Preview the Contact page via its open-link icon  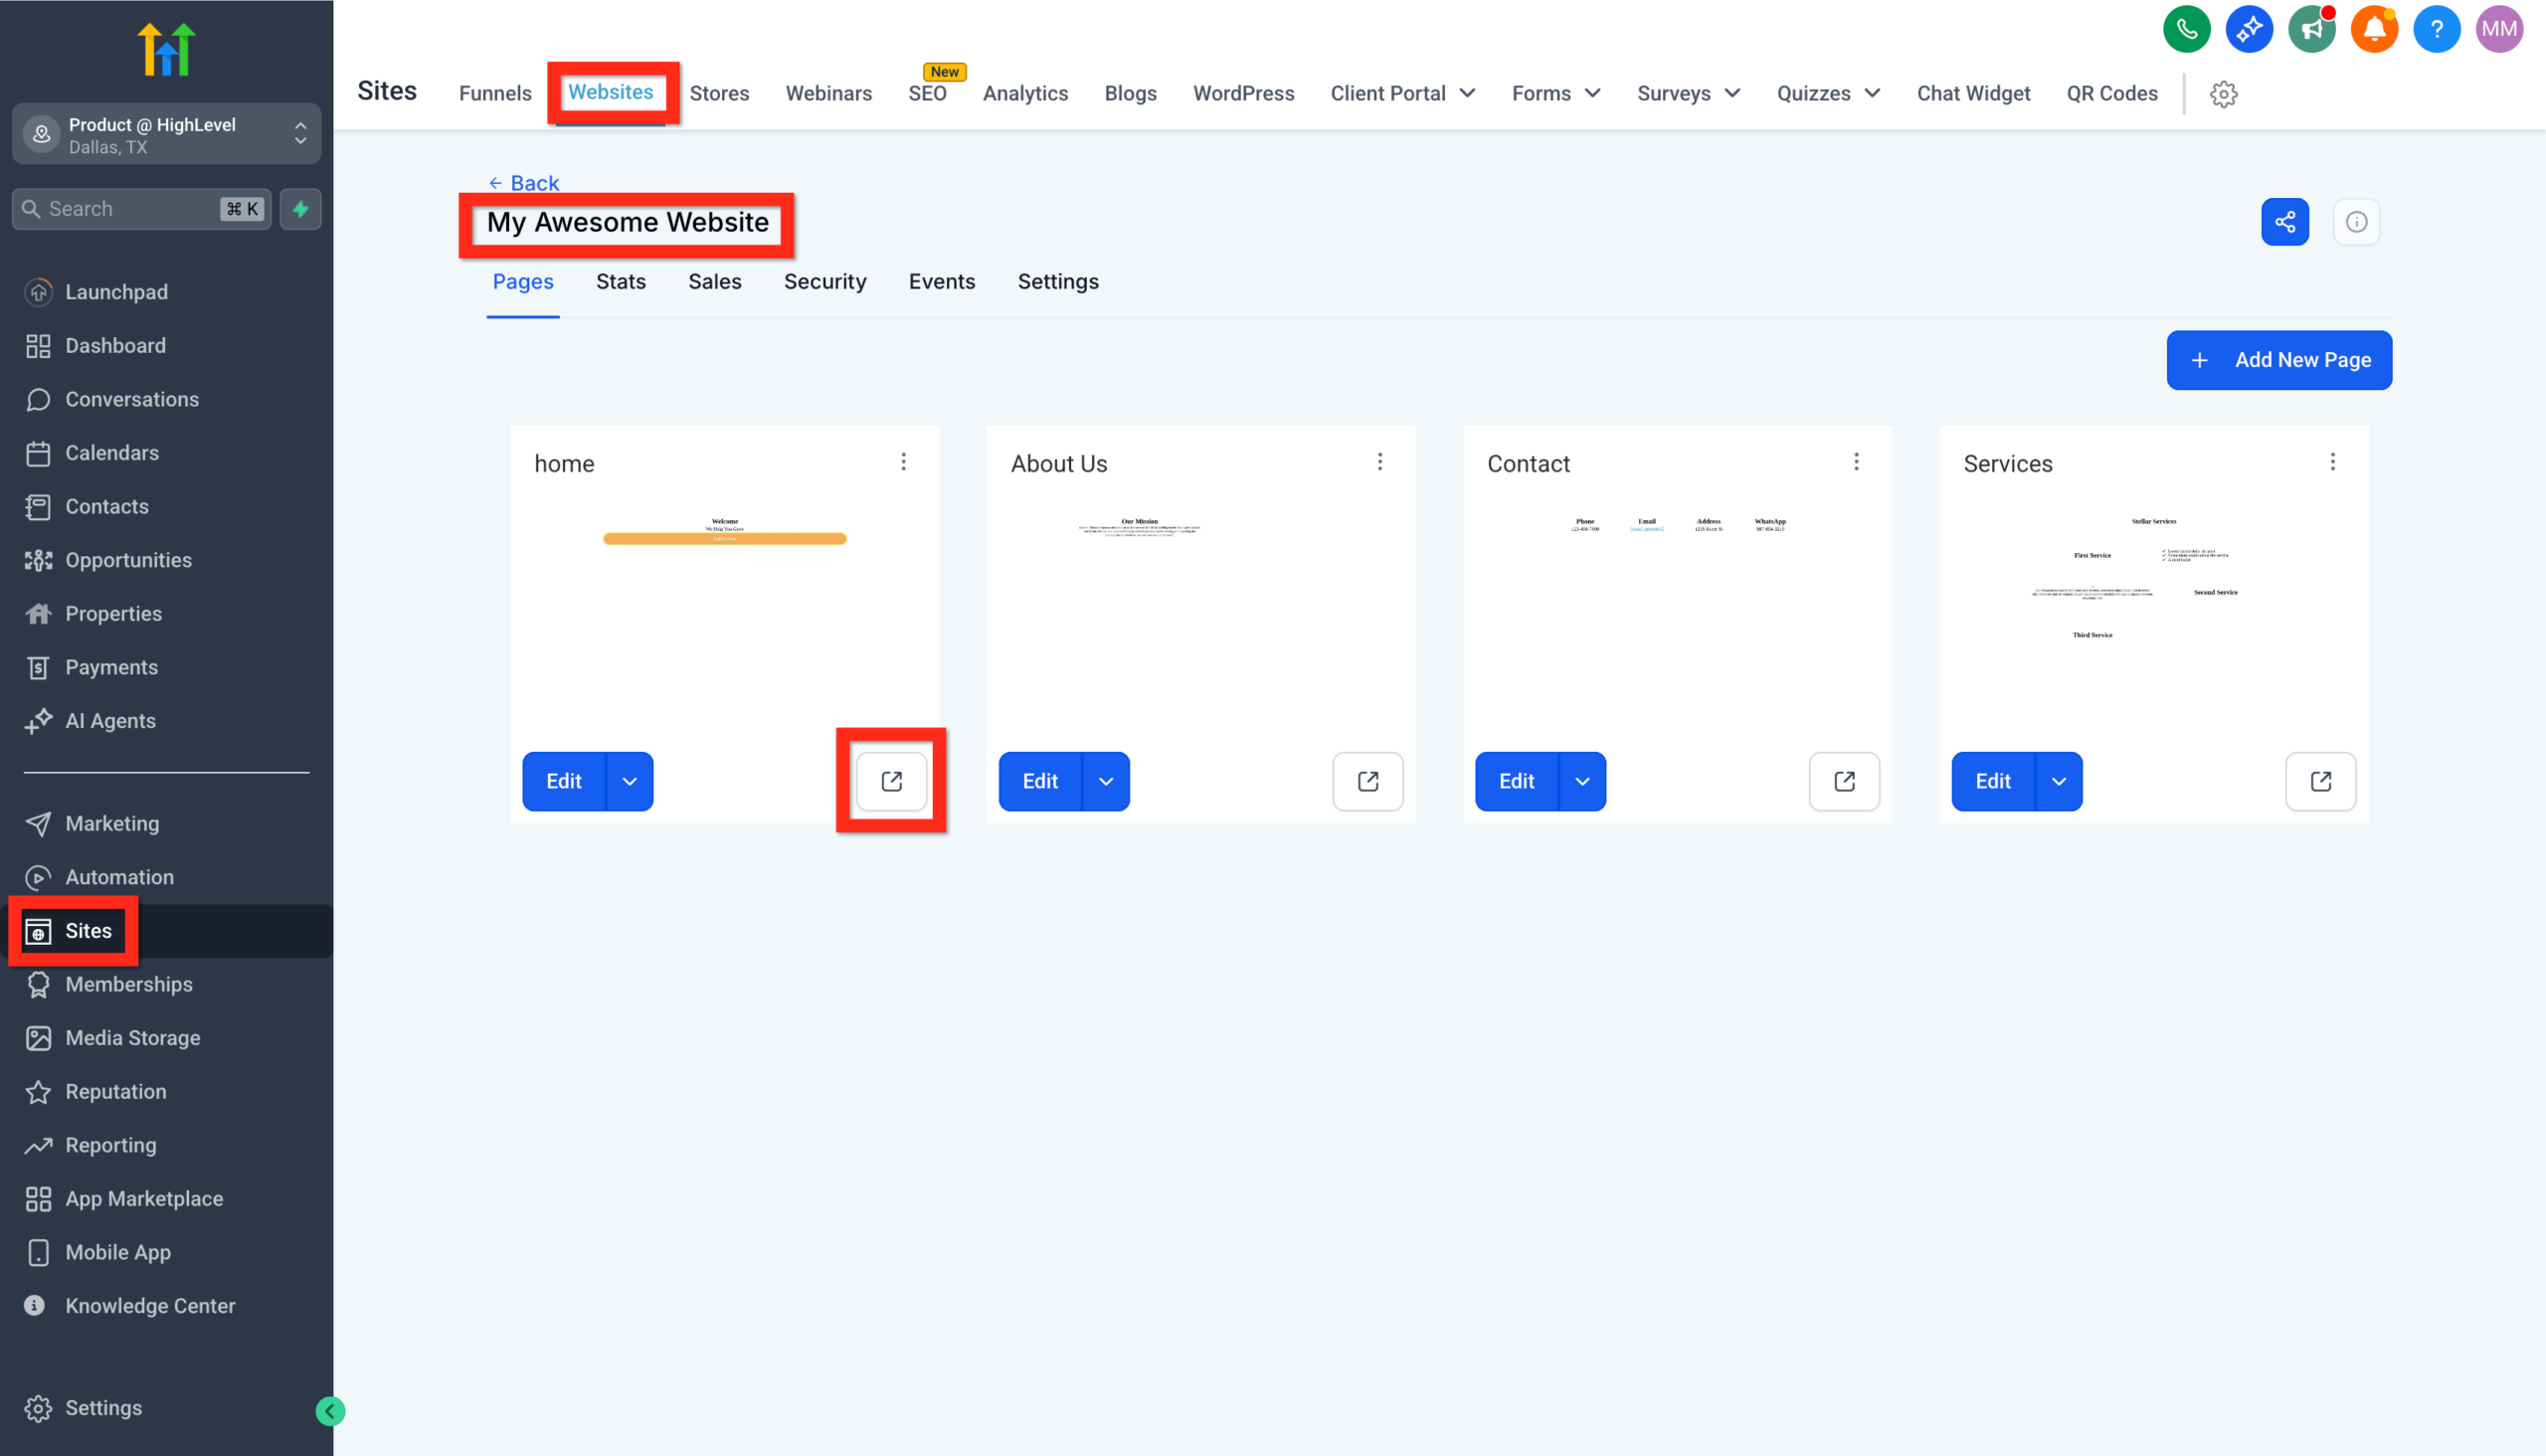point(1844,781)
